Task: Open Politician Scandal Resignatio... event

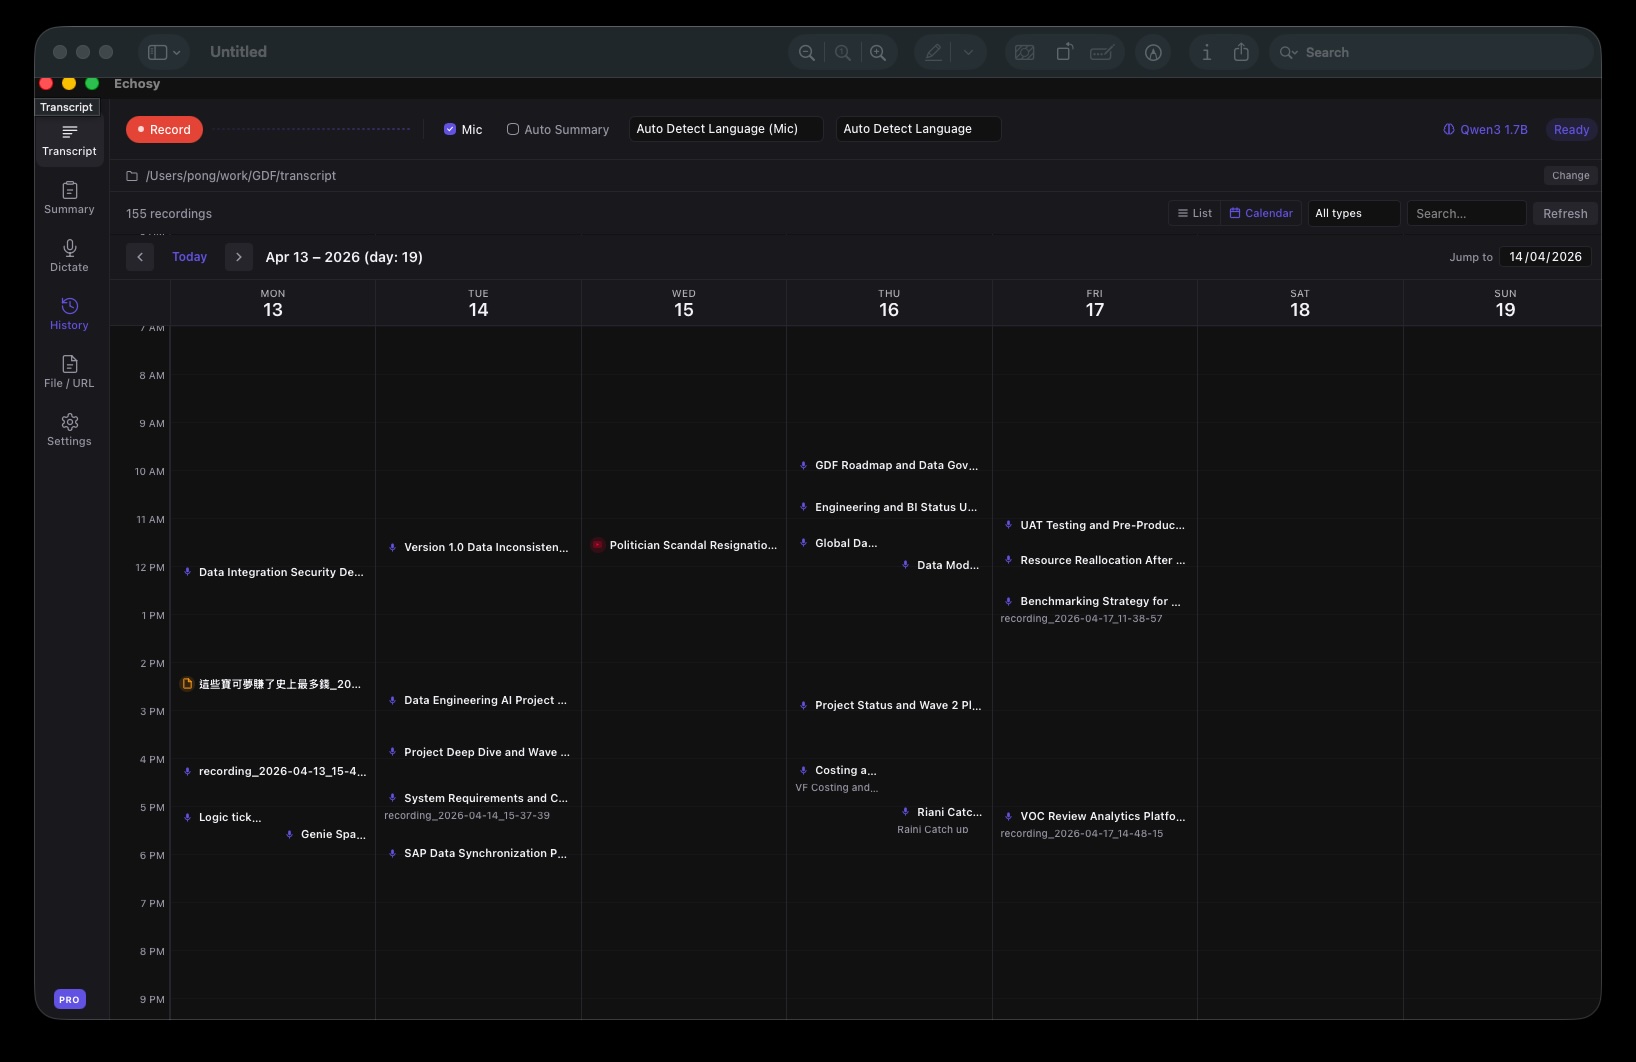Action: (684, 545)
